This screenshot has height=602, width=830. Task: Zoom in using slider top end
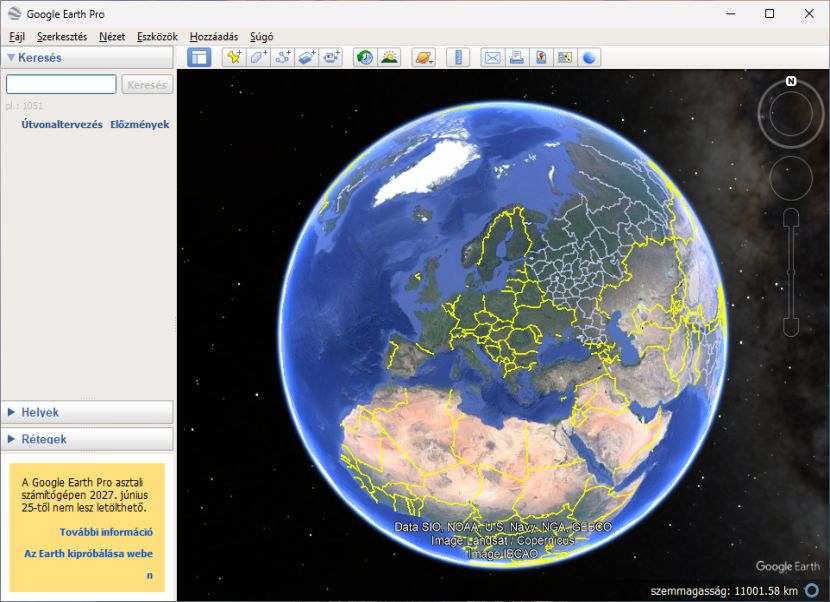[x=791, y=216]
